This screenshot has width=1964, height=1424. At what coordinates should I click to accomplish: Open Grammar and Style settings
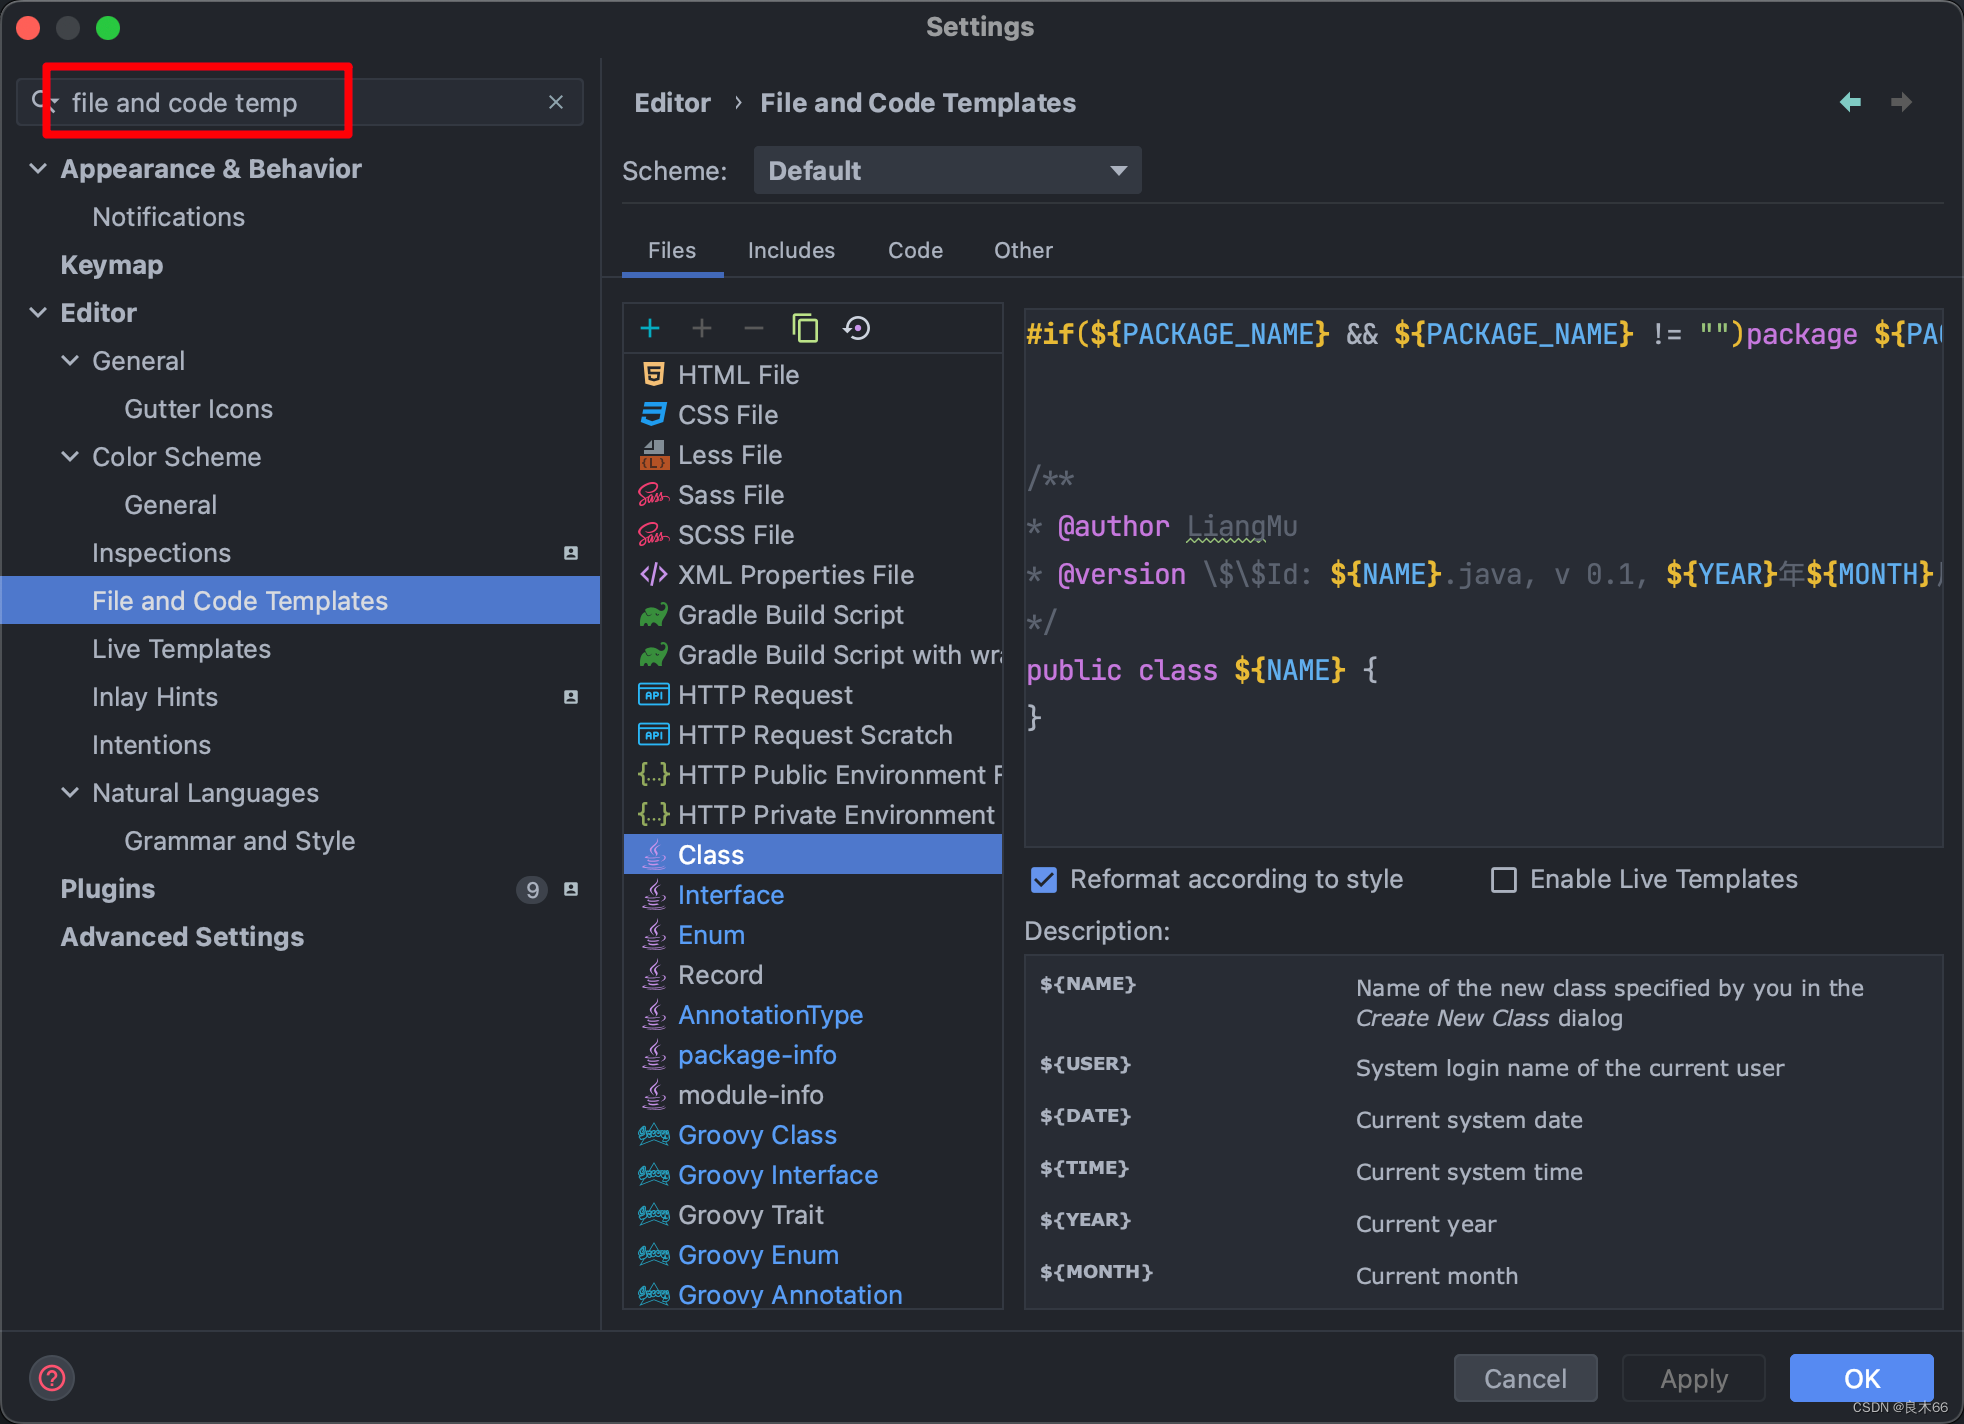coord(300,841)
